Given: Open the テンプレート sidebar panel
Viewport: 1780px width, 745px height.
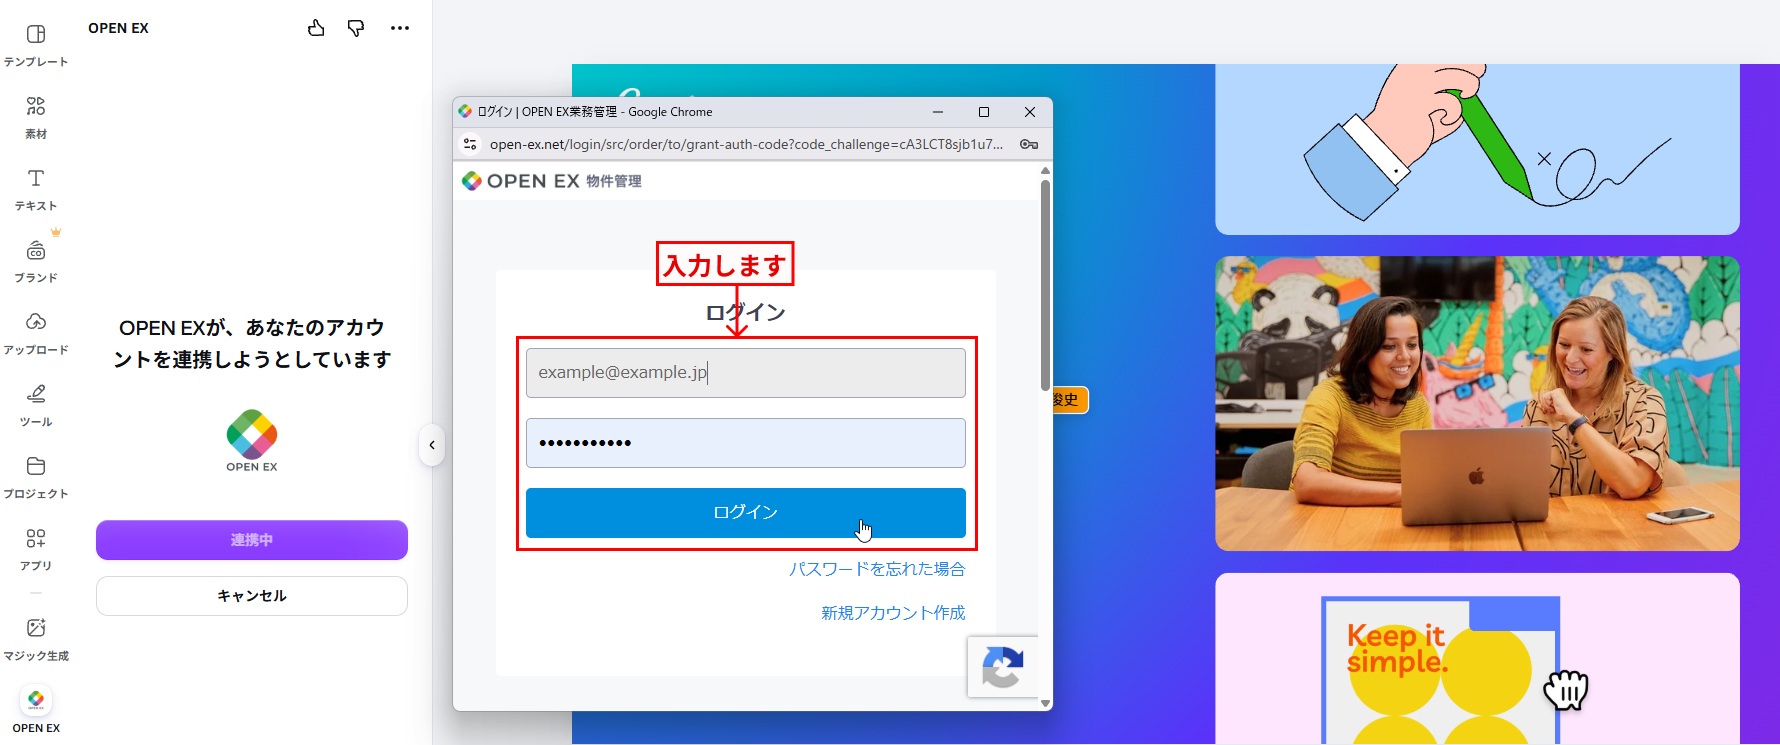Looking at the screenshot, I should pyautogui.click(x=36, y=45).
